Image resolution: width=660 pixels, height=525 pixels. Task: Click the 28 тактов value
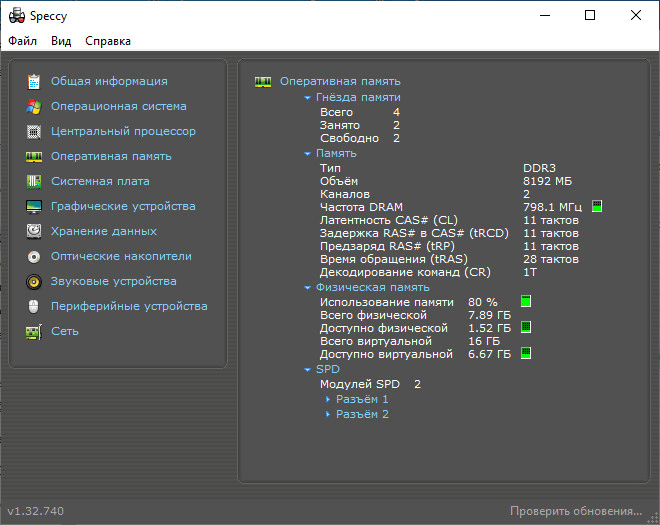click(551, 259)
